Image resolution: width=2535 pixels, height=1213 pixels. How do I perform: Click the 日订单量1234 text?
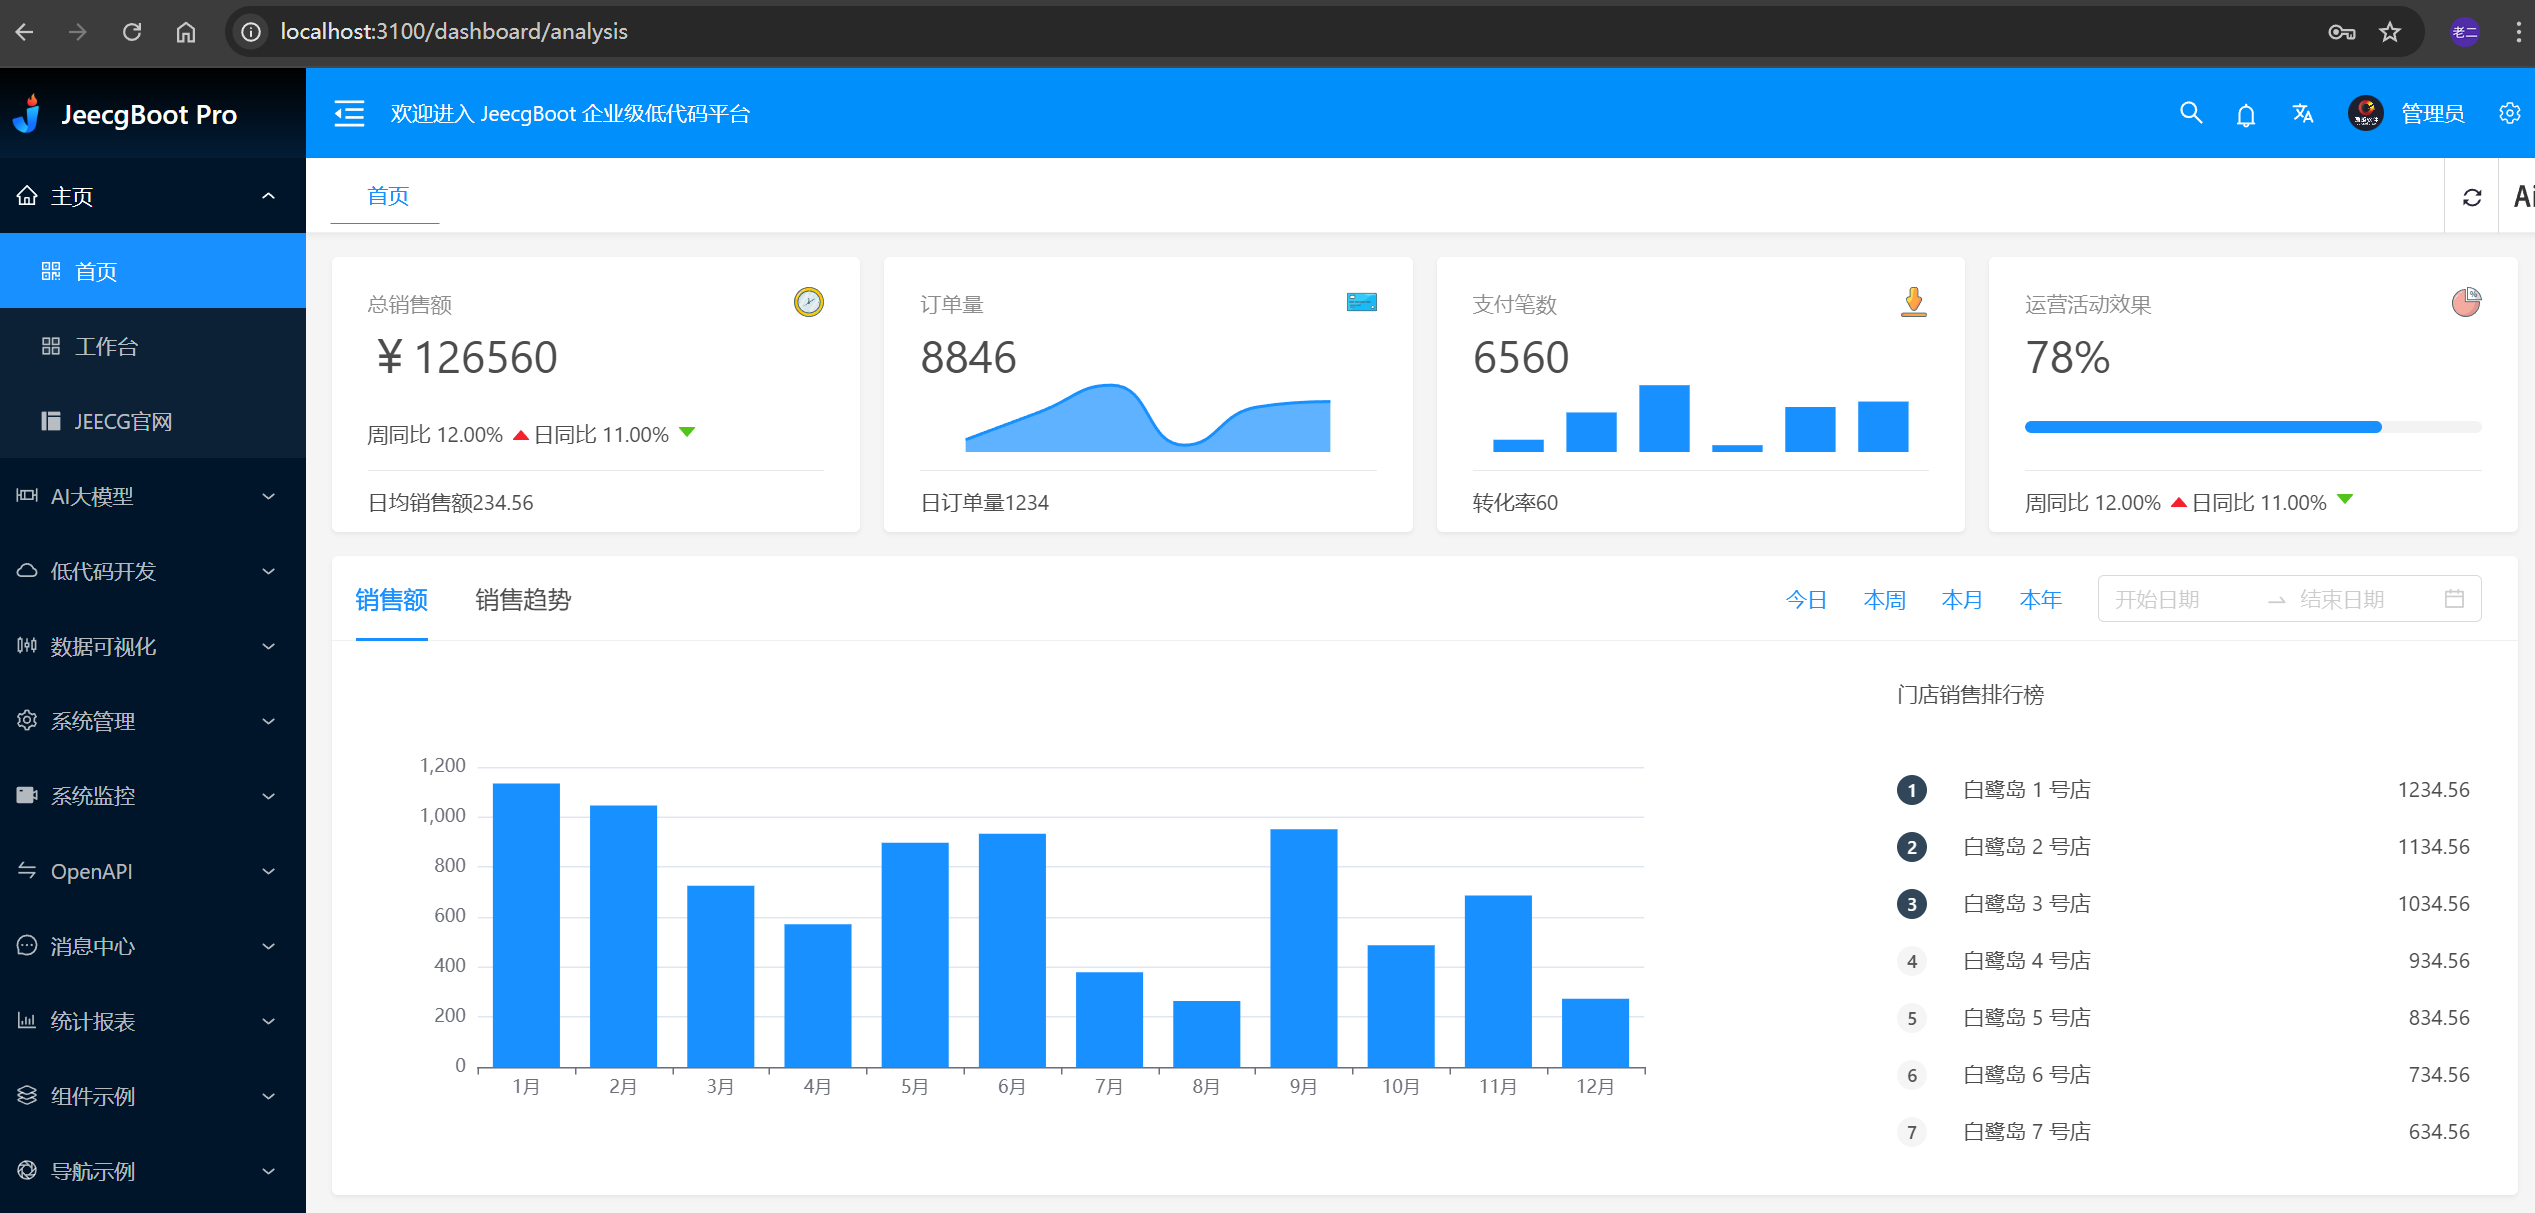coord(984,502)
